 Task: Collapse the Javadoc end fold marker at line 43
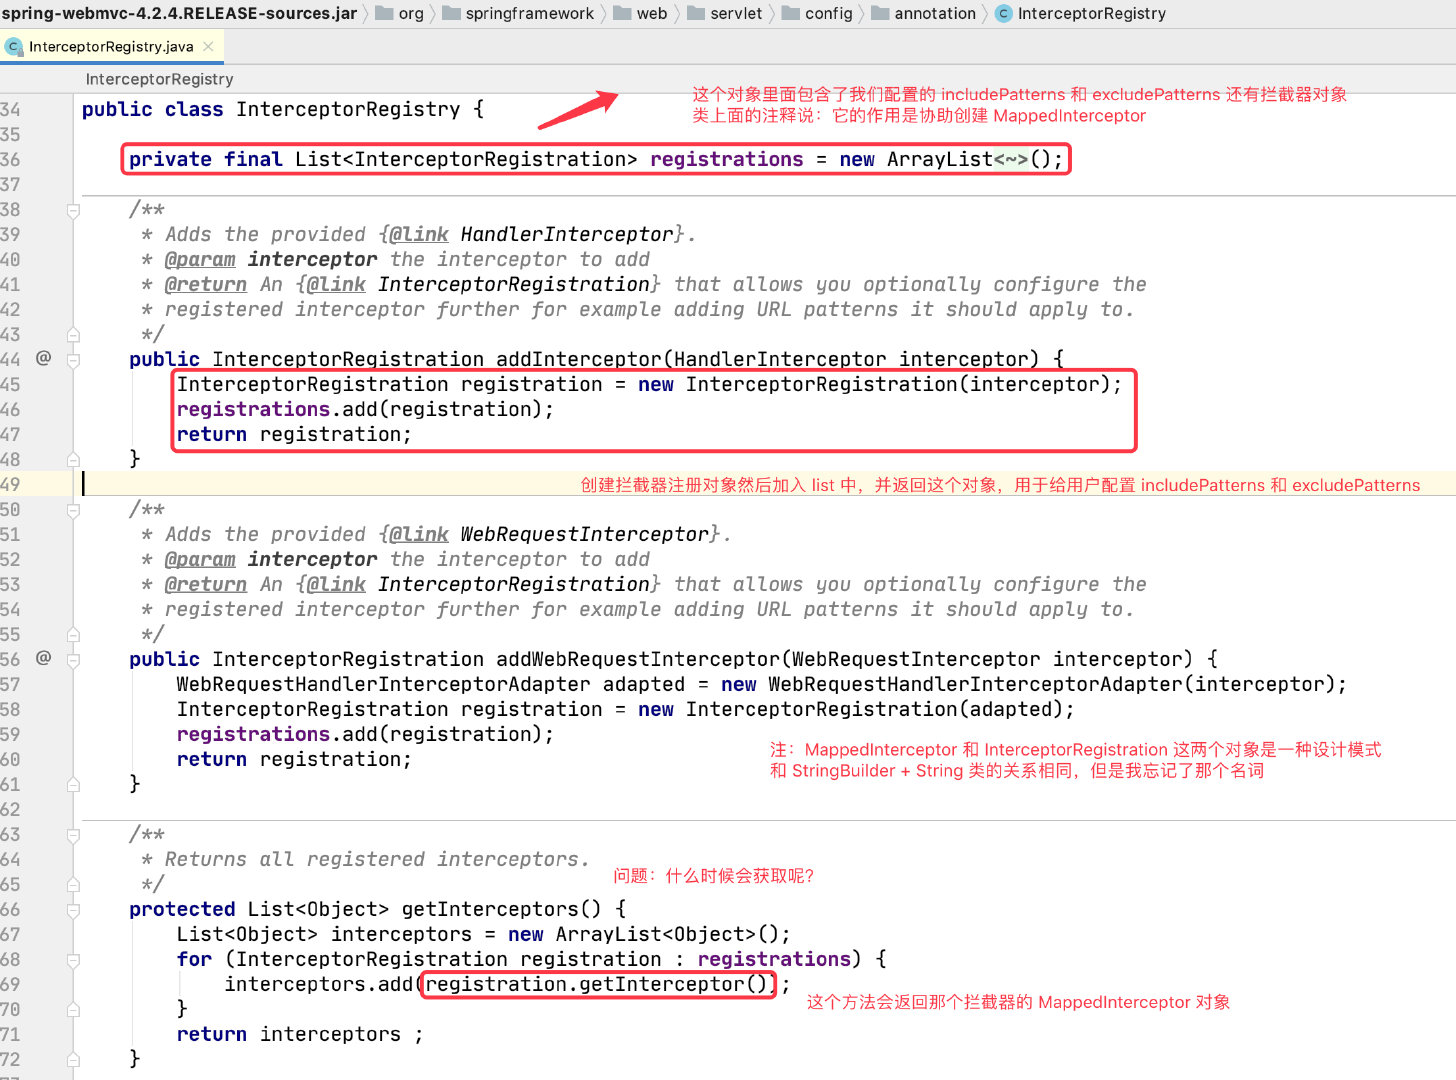[x=73, y=334]
